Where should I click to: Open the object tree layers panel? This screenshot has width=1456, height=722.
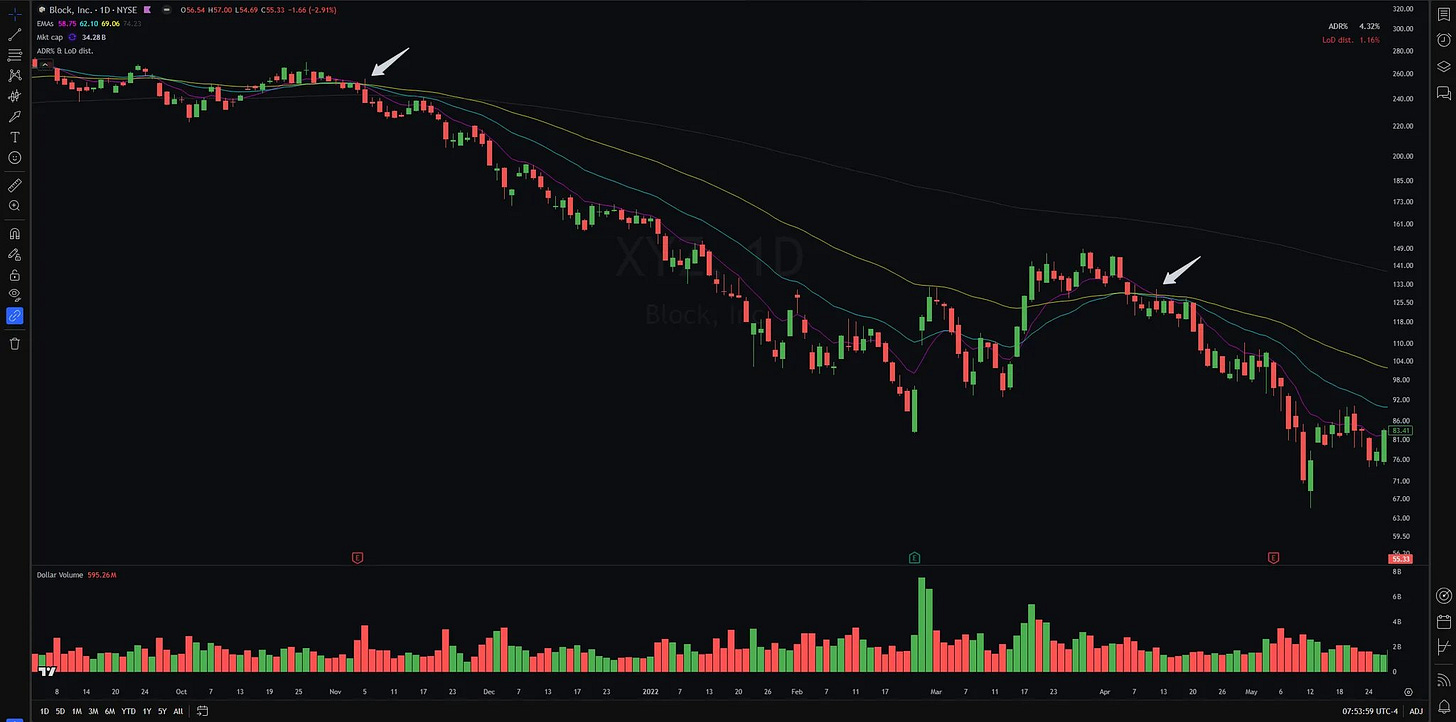(1443, 66)
